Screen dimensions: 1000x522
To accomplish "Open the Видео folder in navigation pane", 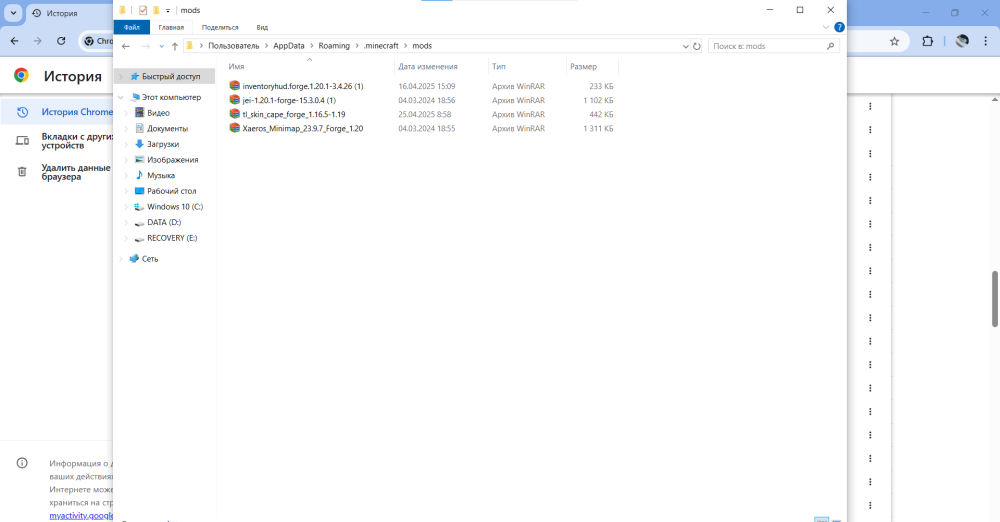I will 158,113.
